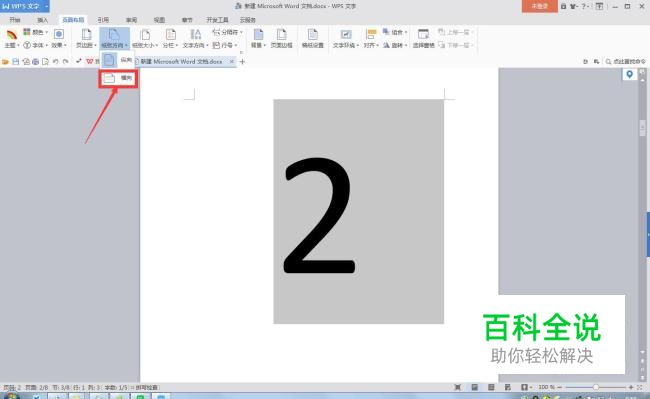Viewport: 650px width, 399px height.
Task: Click the location pin icon beside the scrollbar
Action: [629, 75]
